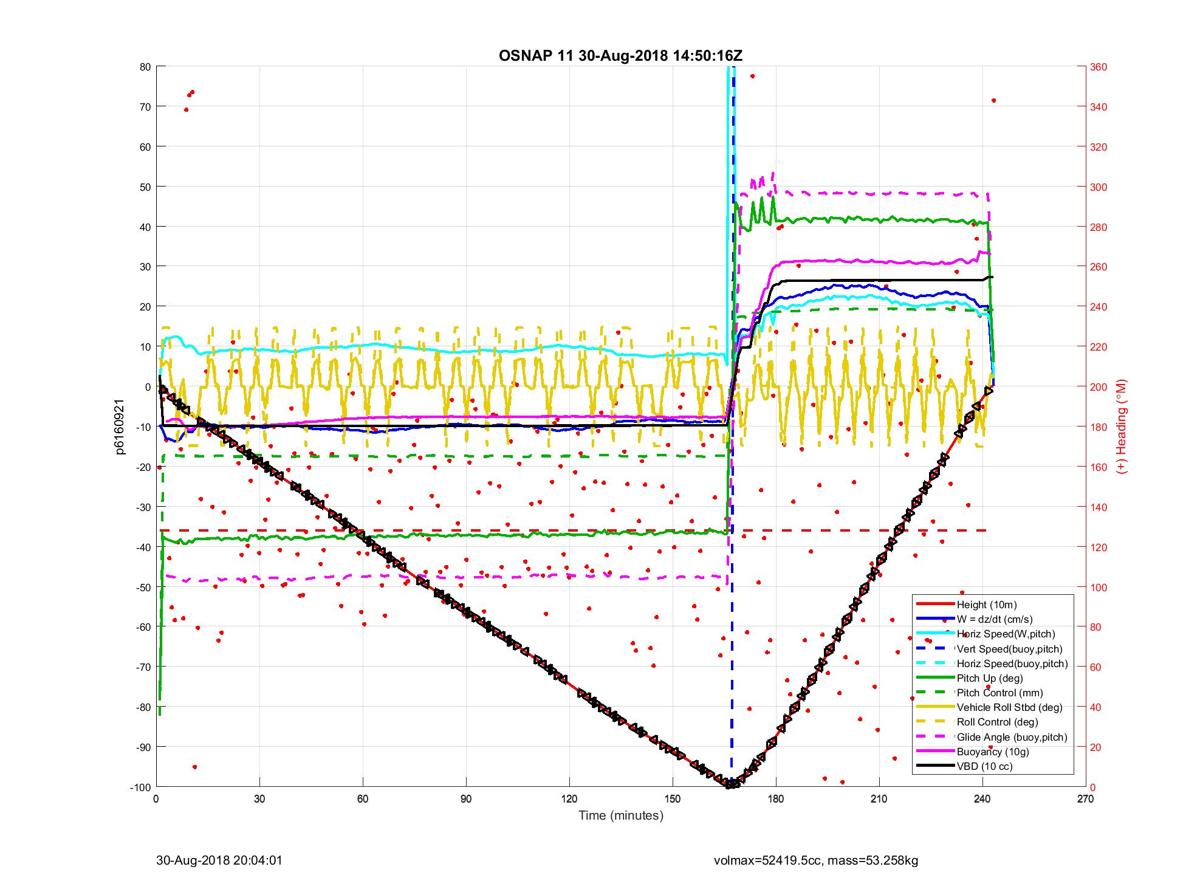1200x885 pixels.
Task: Click the '(+) Heading (°M)' right axis label
Action: pos(1122,427)
